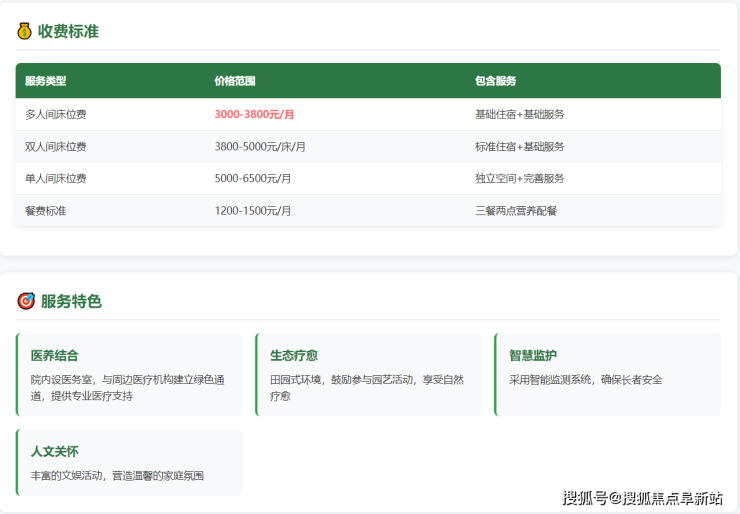Screen dimensions: 740x514
Task: Open the 生态疗愈 feature card
Action: (x=369, y=374)
